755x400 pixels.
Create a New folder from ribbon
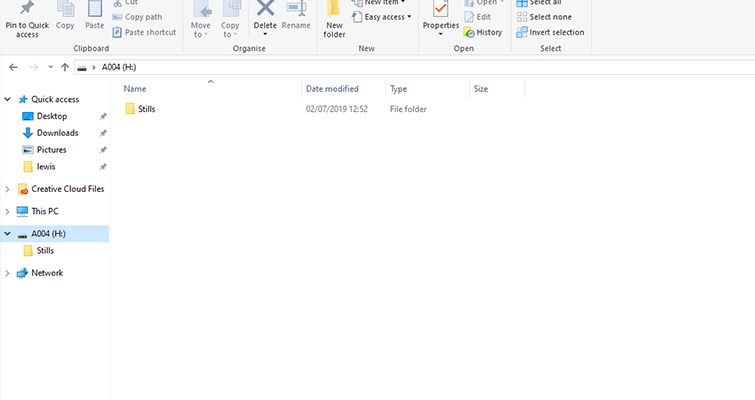(334, 18)
